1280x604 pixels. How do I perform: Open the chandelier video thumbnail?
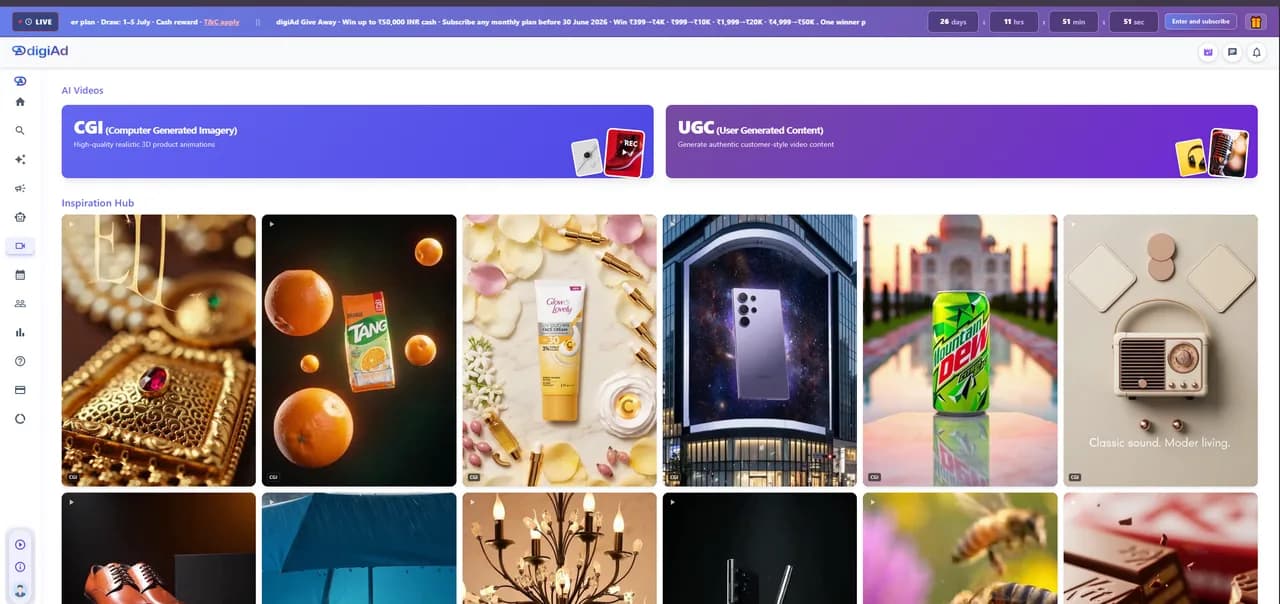coord(559,548)
